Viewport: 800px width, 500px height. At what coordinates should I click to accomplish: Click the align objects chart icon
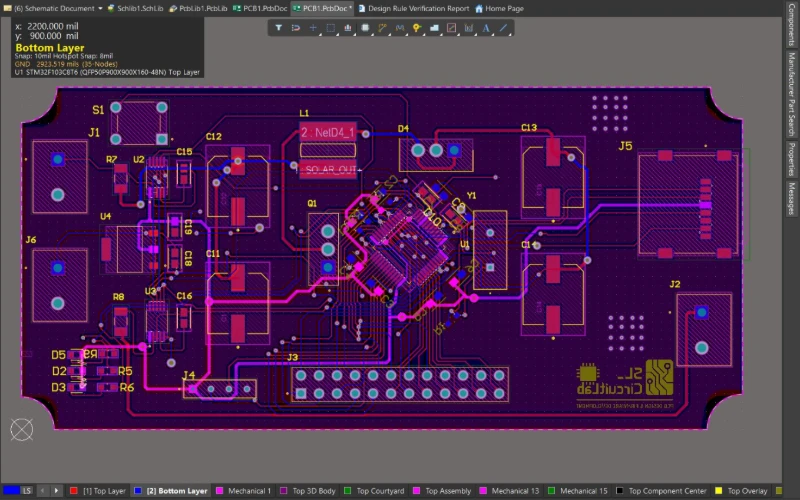[x=348, y=28]
